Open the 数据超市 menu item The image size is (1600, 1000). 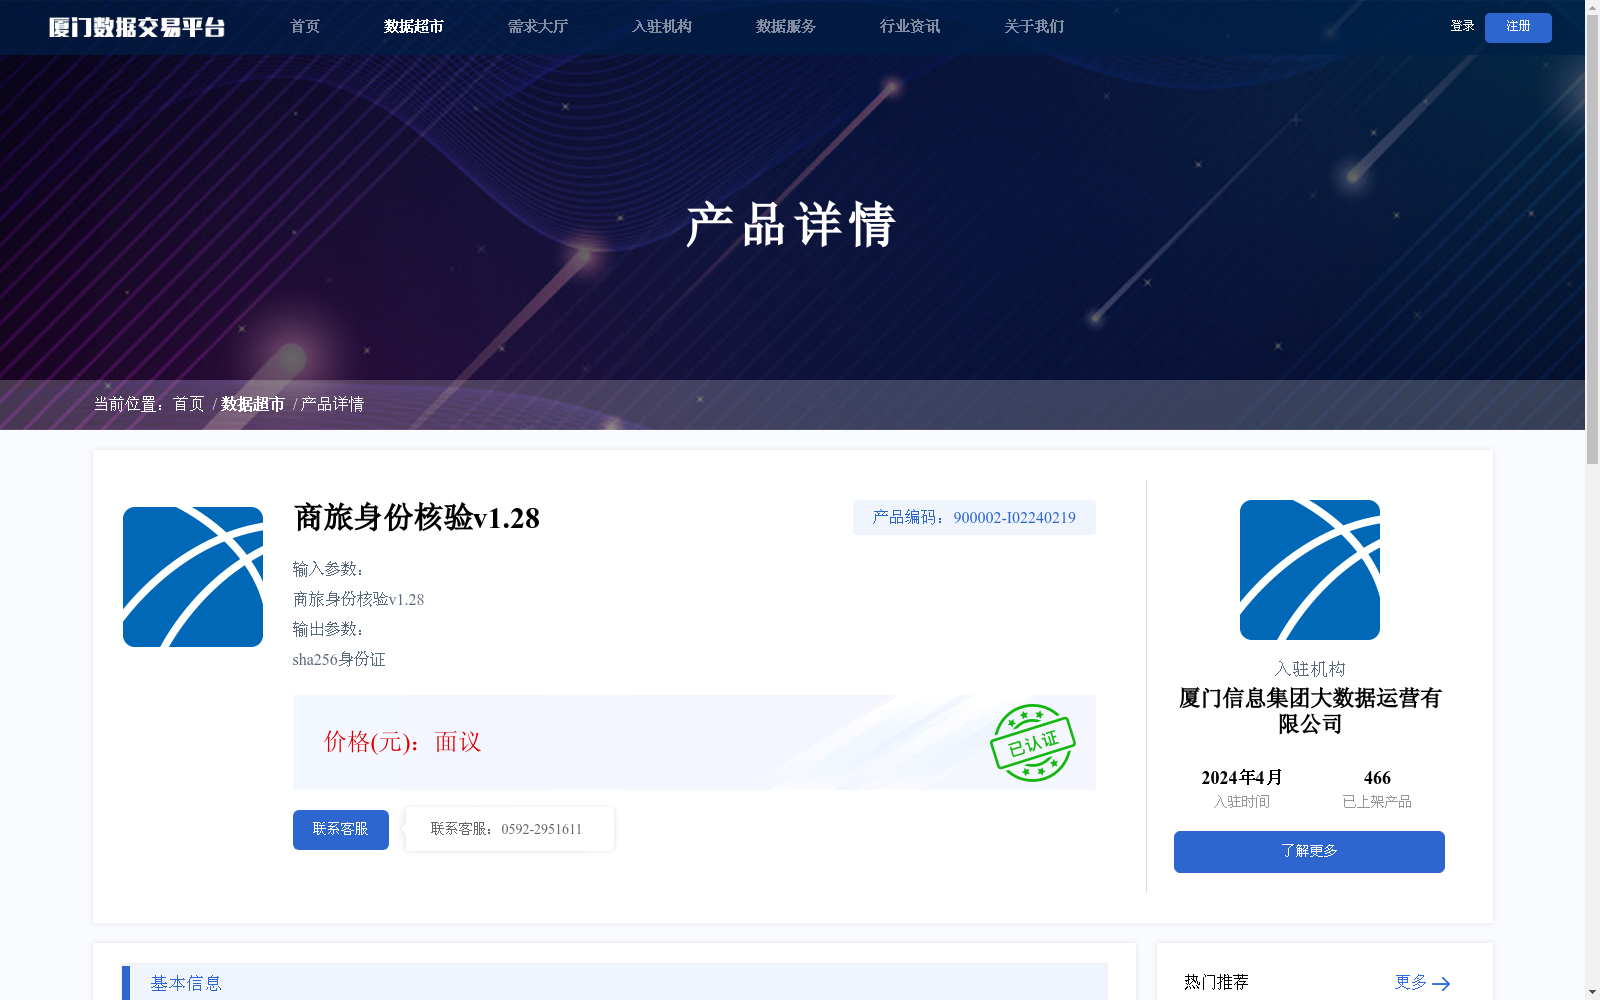pos(412,27)
